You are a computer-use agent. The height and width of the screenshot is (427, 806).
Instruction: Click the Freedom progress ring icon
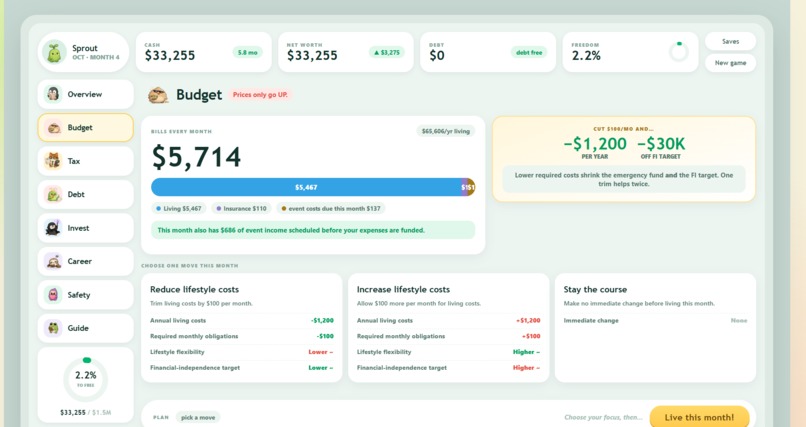point(679,52)
